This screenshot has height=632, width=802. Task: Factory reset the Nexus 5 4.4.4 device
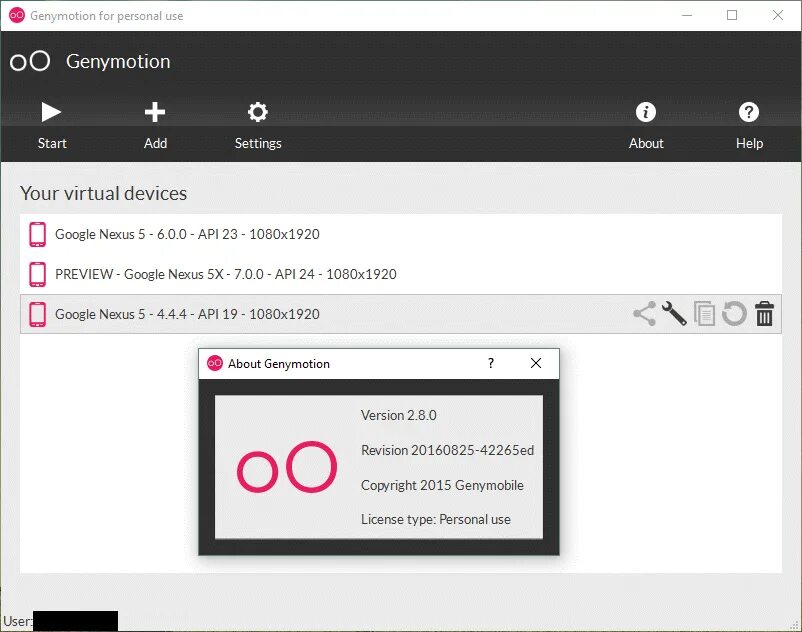[734, 313]
